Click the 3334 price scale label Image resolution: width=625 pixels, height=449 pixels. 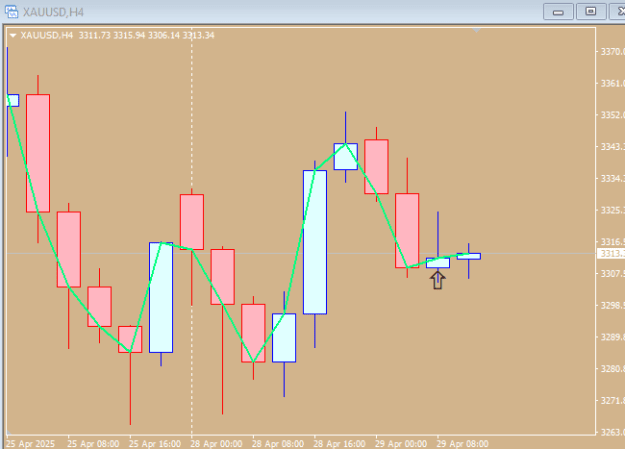click(612, 178)
